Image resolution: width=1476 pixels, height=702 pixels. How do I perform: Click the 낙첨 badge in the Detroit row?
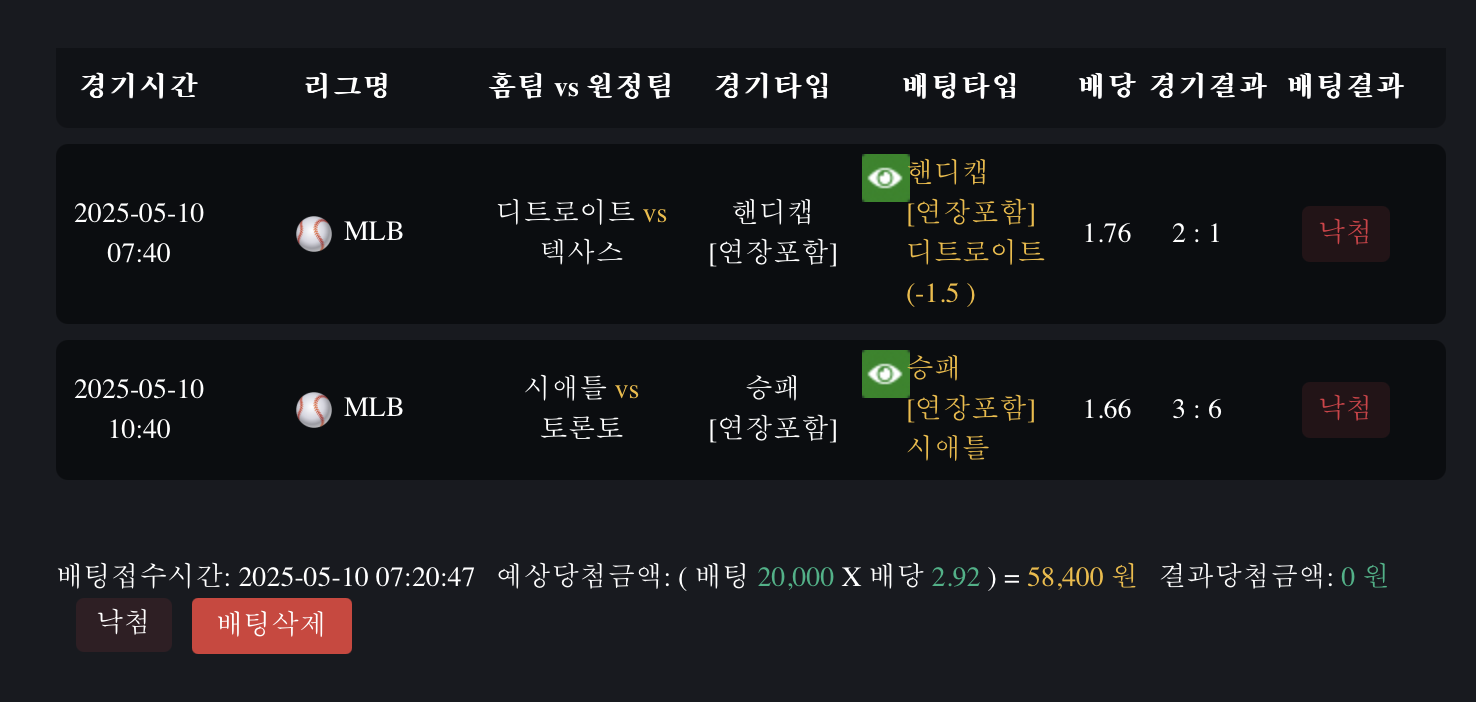point(1345,234)
